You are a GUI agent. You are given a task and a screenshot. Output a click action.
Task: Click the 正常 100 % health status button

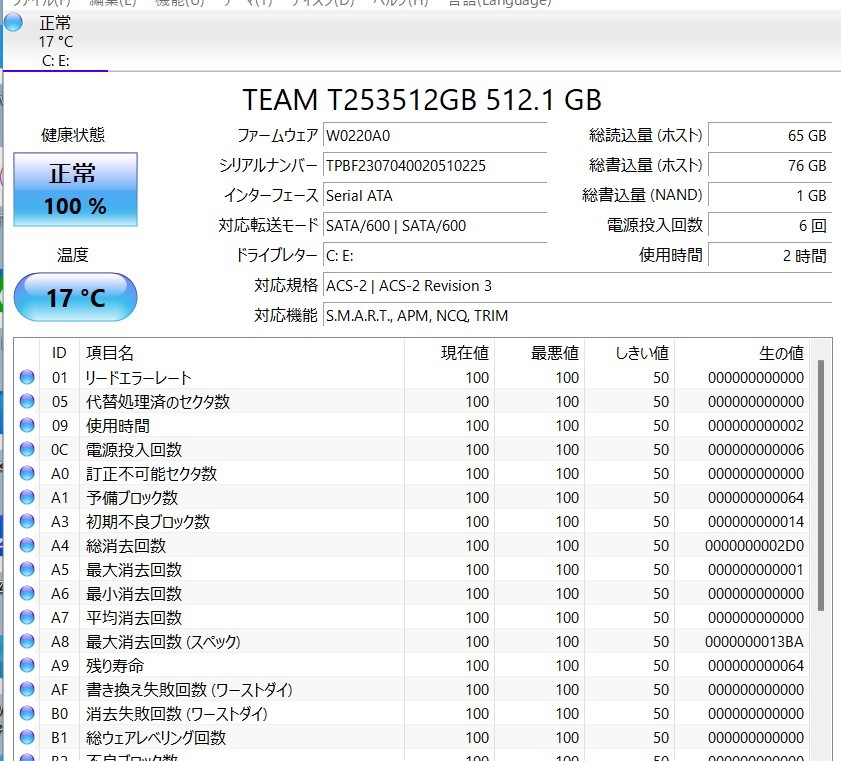(x=75, y=190)
